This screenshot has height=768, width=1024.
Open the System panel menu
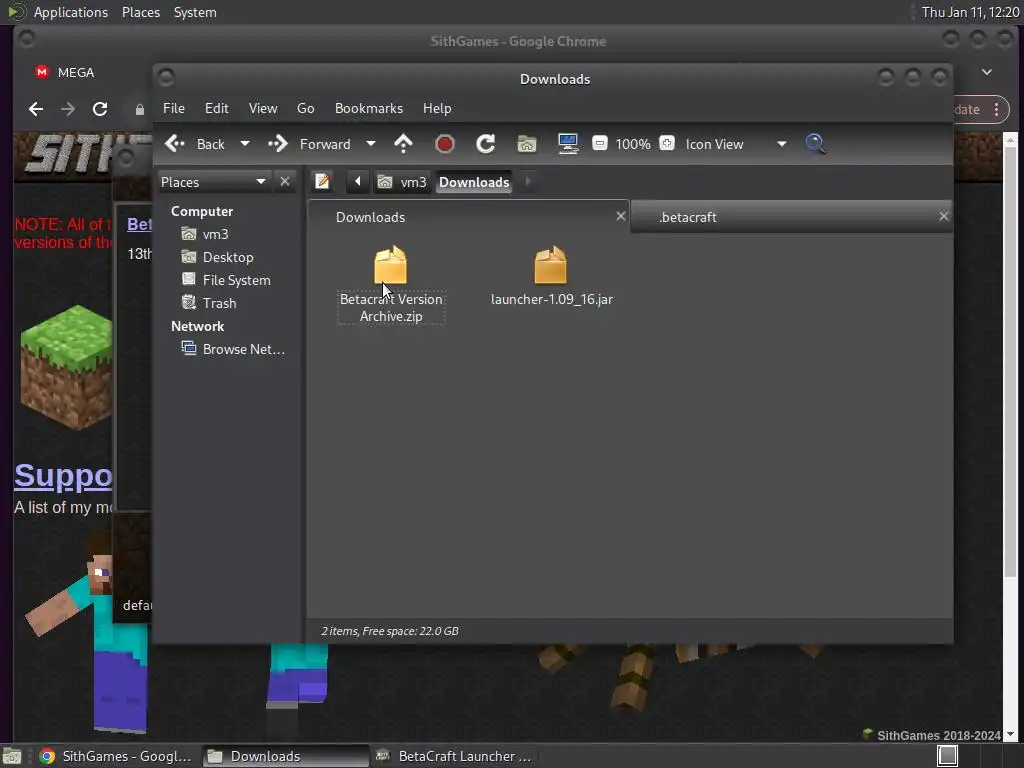(195, 12)
